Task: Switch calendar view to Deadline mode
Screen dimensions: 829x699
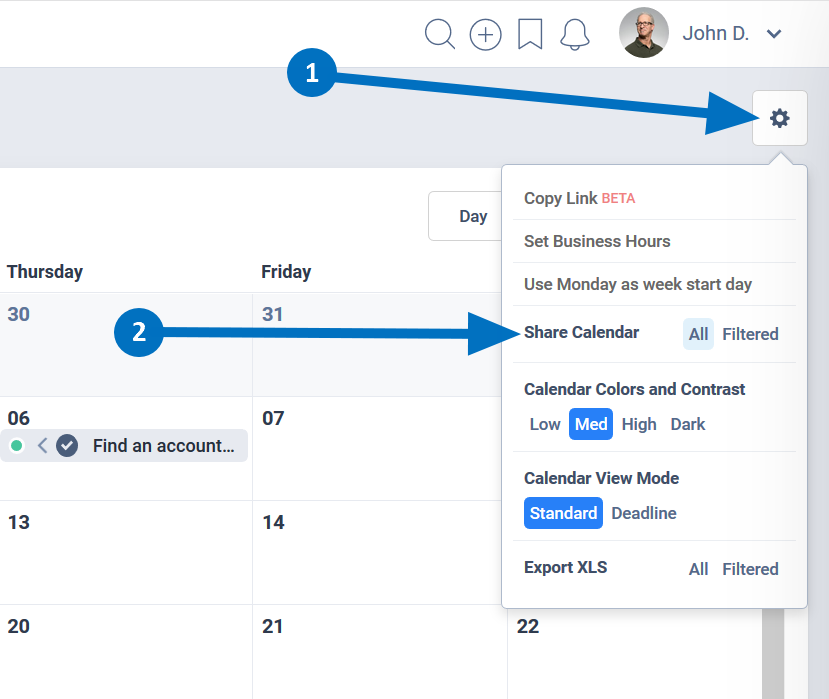Action: click(644, 513)
